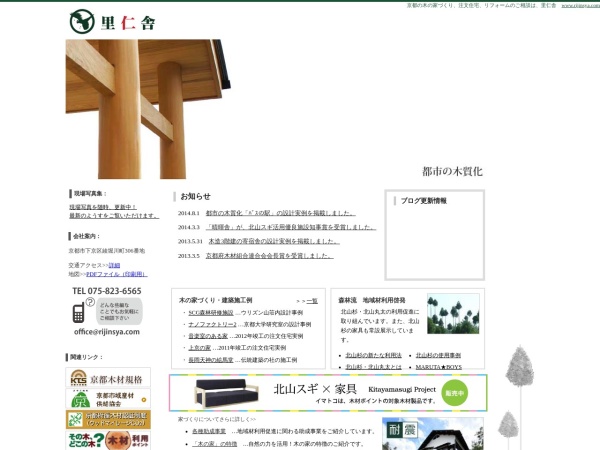The height and width of the screenshot is (450, 600).
Task: Click the wooden pillar hero image
Action: (x=148, y=109)
